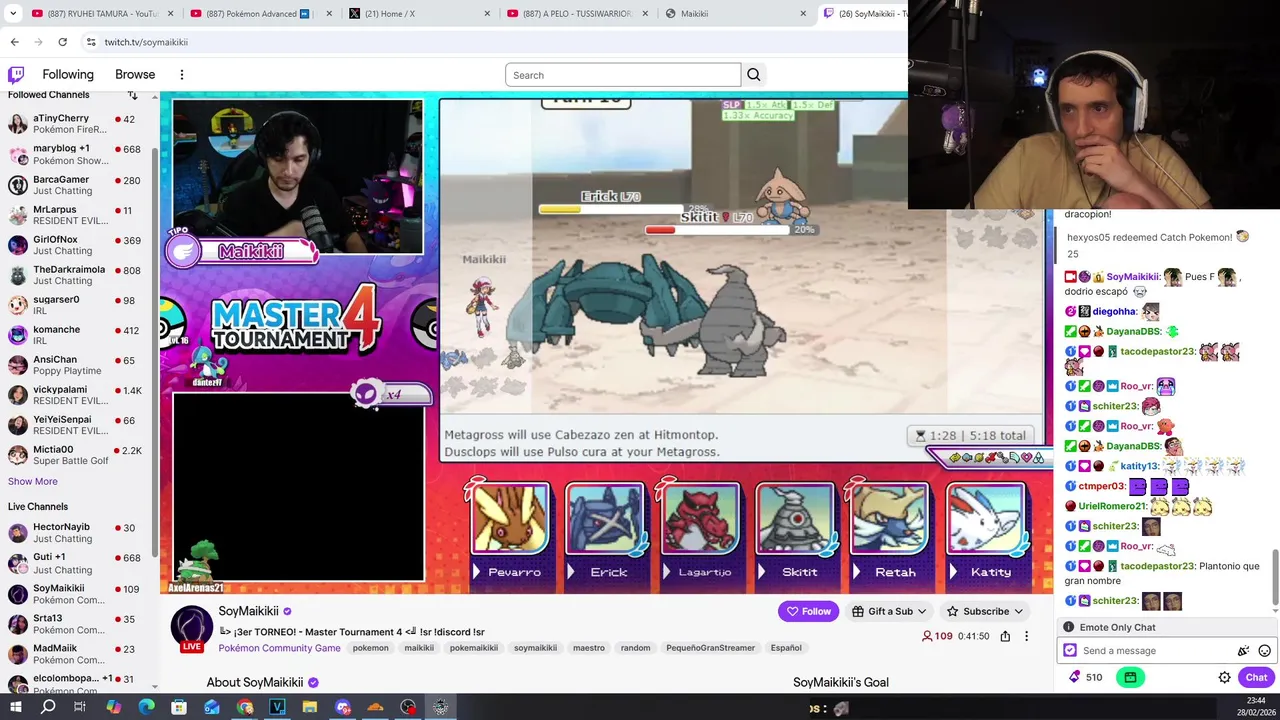Open the three-dot menu beside Browse

coord(181,75)
